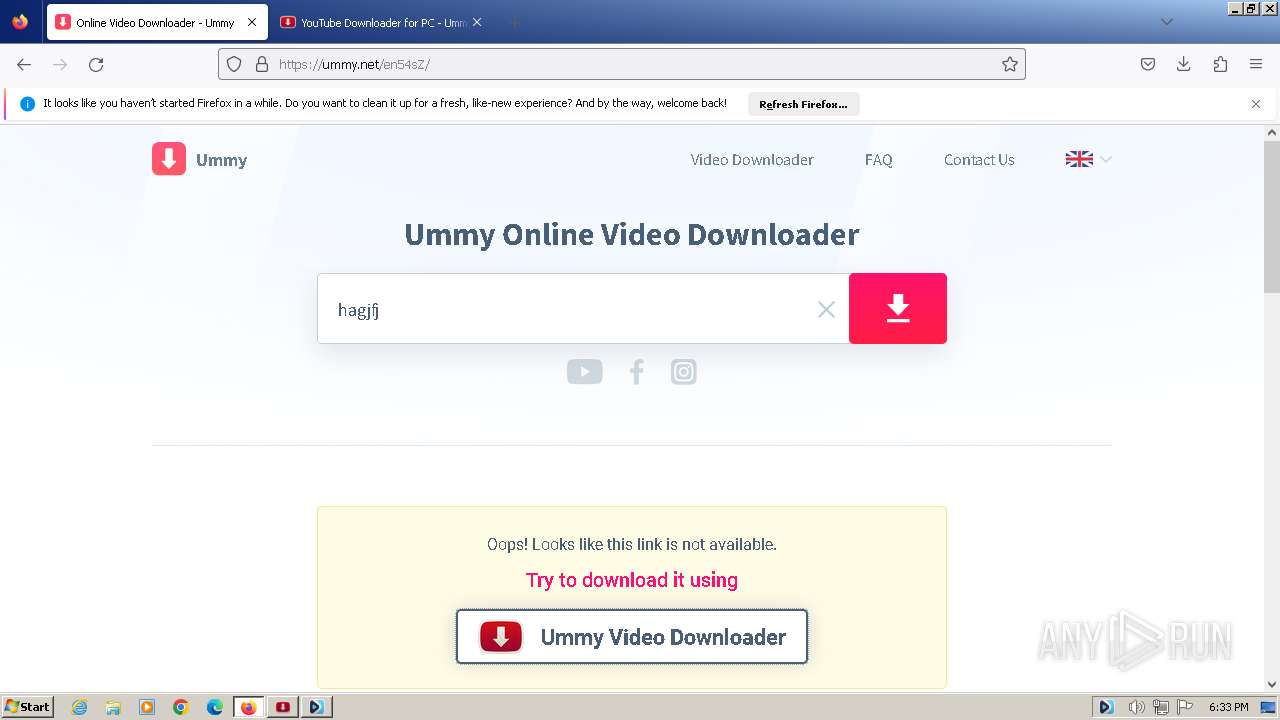Viewport: 1280px width, 720px height.
Task: Open the Video Downloader nav link
Action: point(752,160)
